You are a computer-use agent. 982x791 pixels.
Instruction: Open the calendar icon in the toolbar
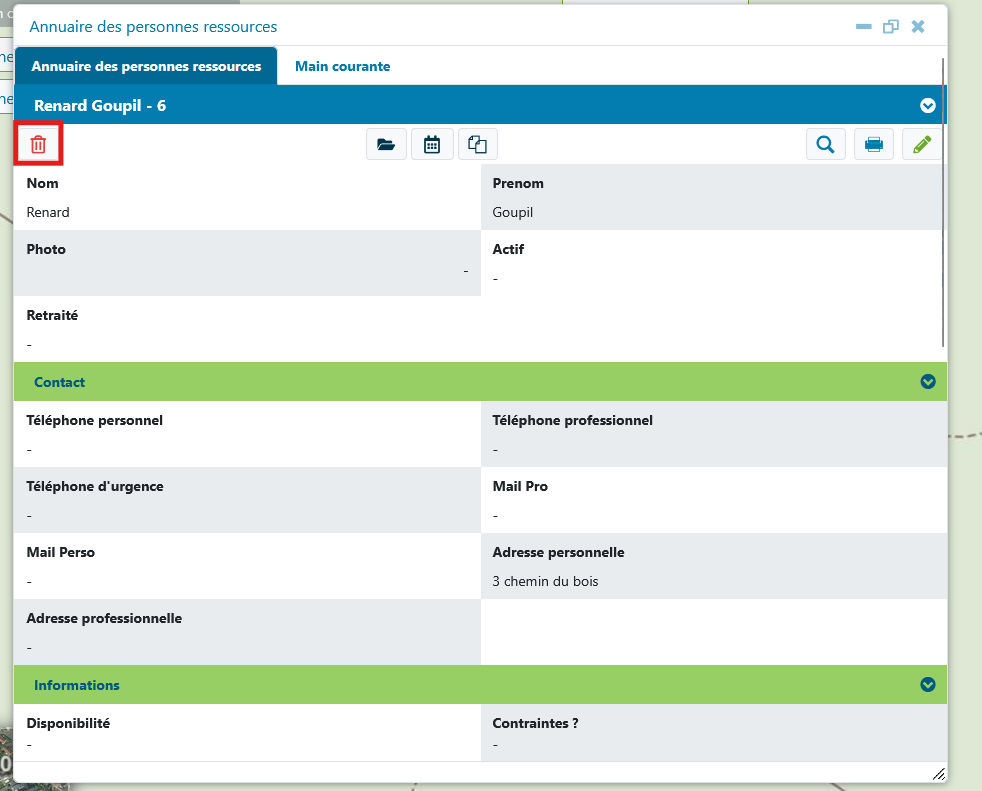[432, 145]
